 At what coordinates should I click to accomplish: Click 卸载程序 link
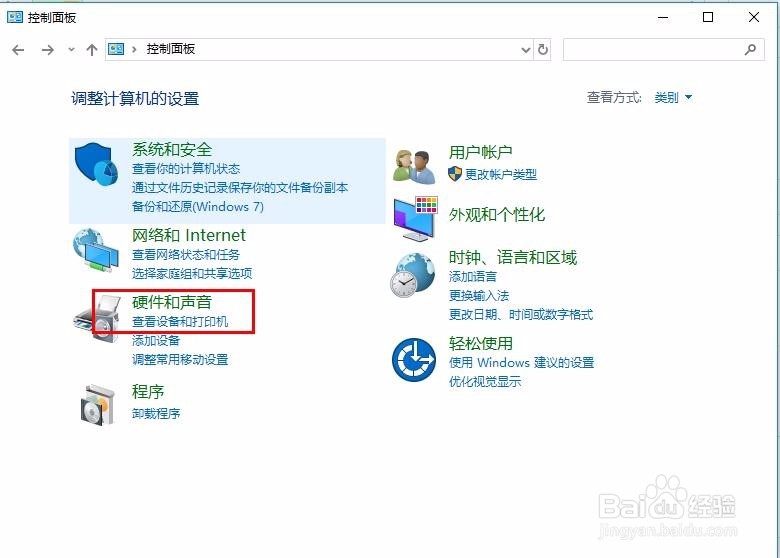tap(156, 414)
